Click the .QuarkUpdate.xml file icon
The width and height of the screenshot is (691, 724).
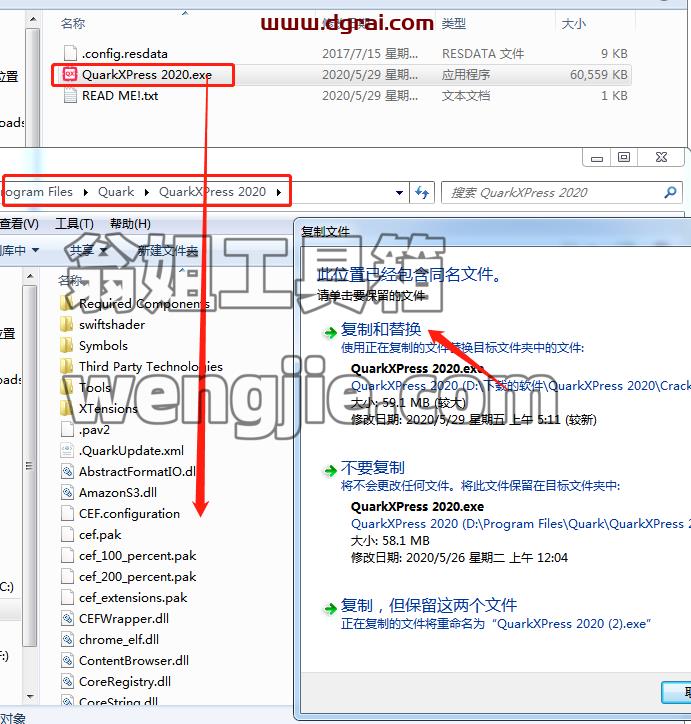67,450
